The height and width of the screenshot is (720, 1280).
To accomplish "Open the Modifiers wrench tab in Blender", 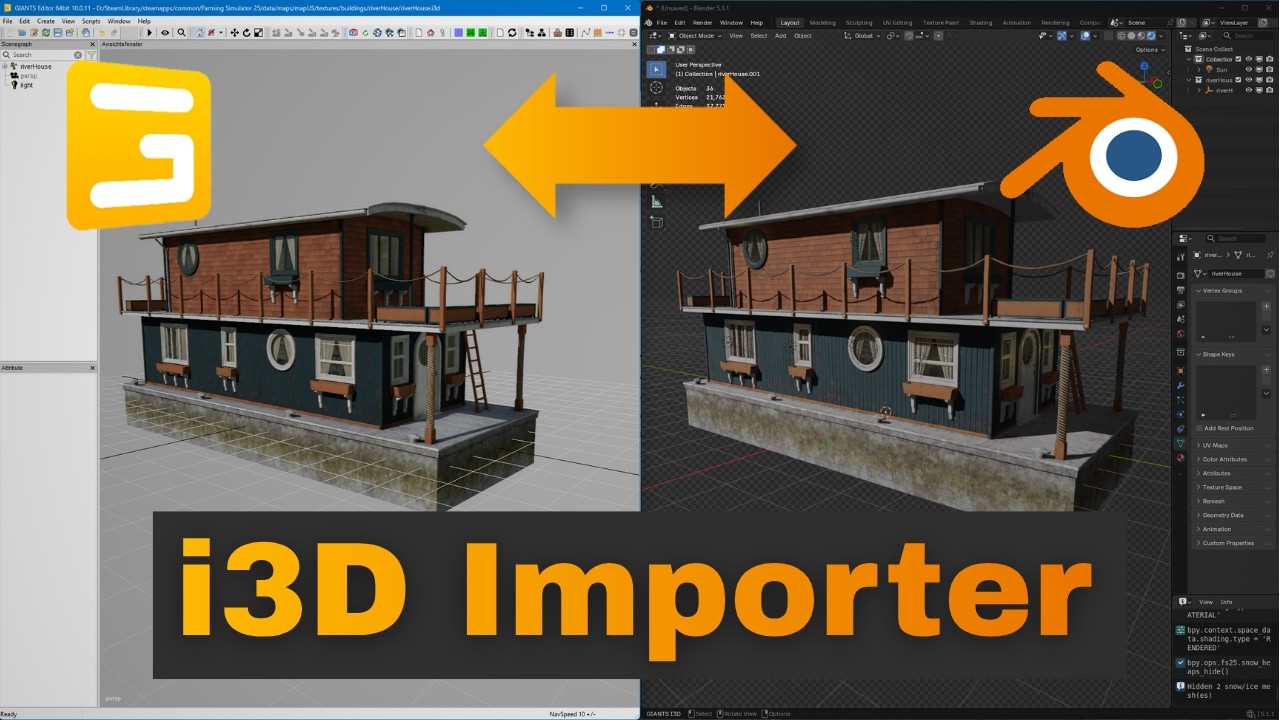I will pos(1180,385).
